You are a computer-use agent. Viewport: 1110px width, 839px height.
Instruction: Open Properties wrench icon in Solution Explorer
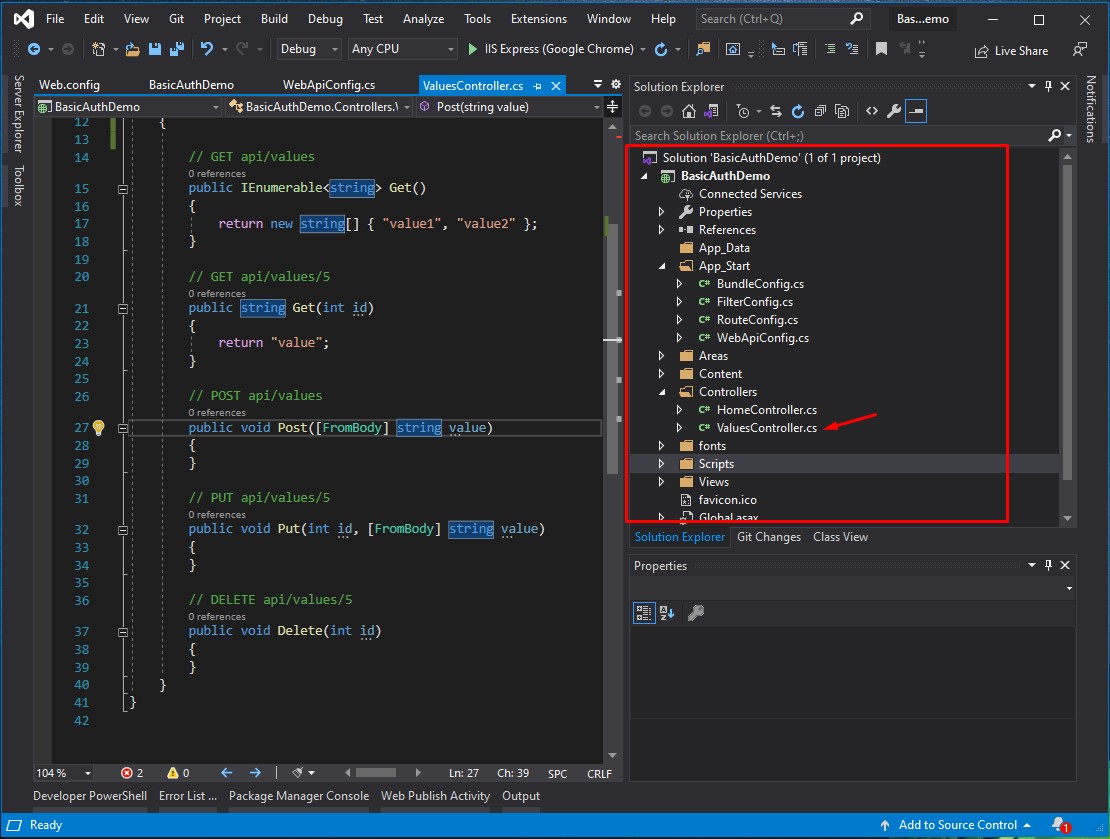(x=894, y=111)
